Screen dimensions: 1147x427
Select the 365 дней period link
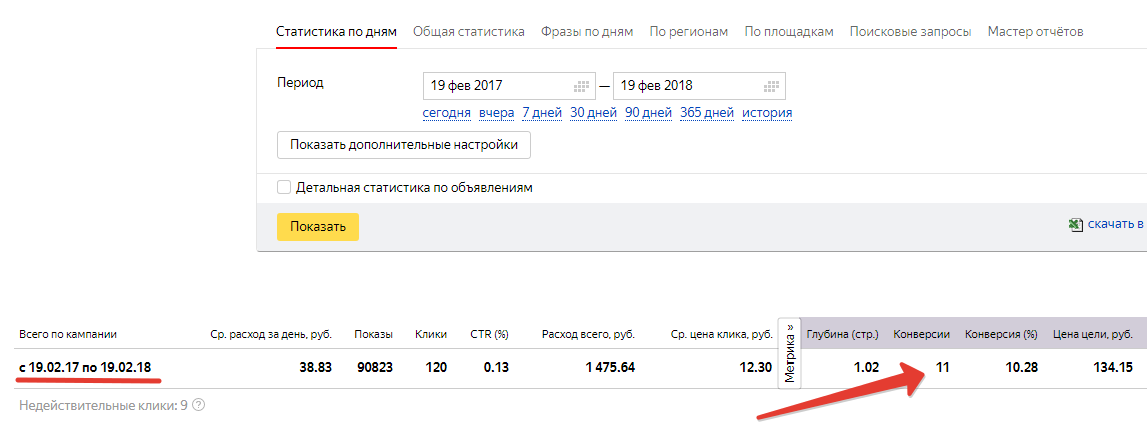tap(707, 113)
